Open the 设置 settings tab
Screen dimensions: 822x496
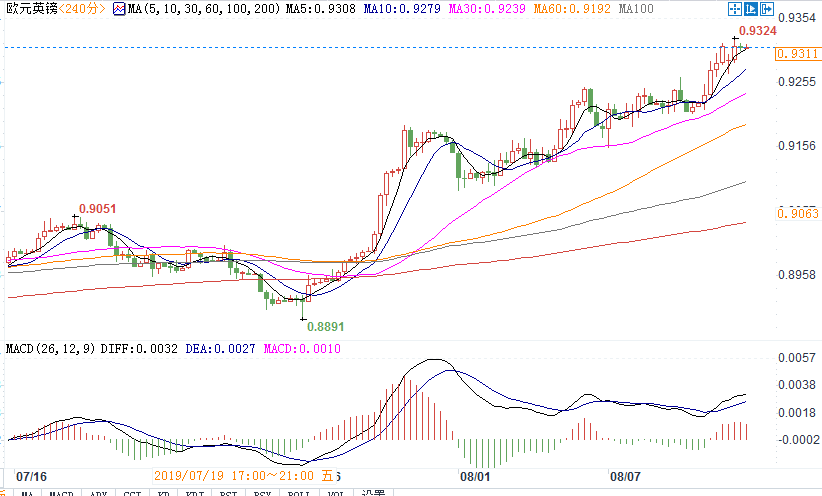point(372,493)
